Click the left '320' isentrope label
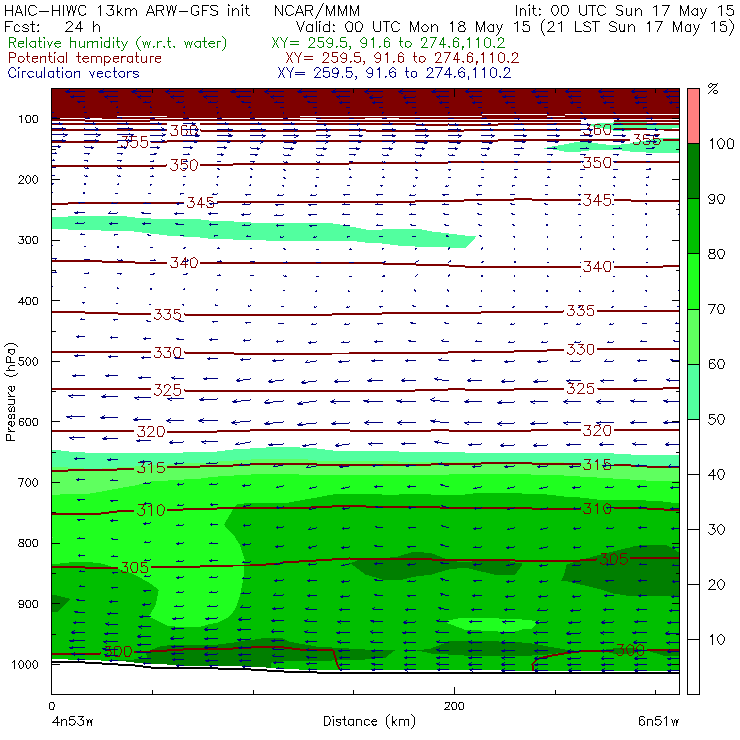Screen dimensions: 740x740 (x=151, y=431)
